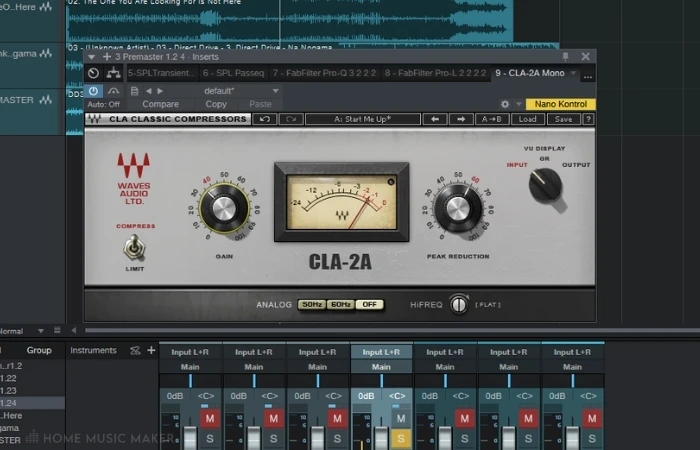Screen dimensions: 700x450
Task: Flip the Compress/Limit toggle switch
Action: [x=134, y=247]
